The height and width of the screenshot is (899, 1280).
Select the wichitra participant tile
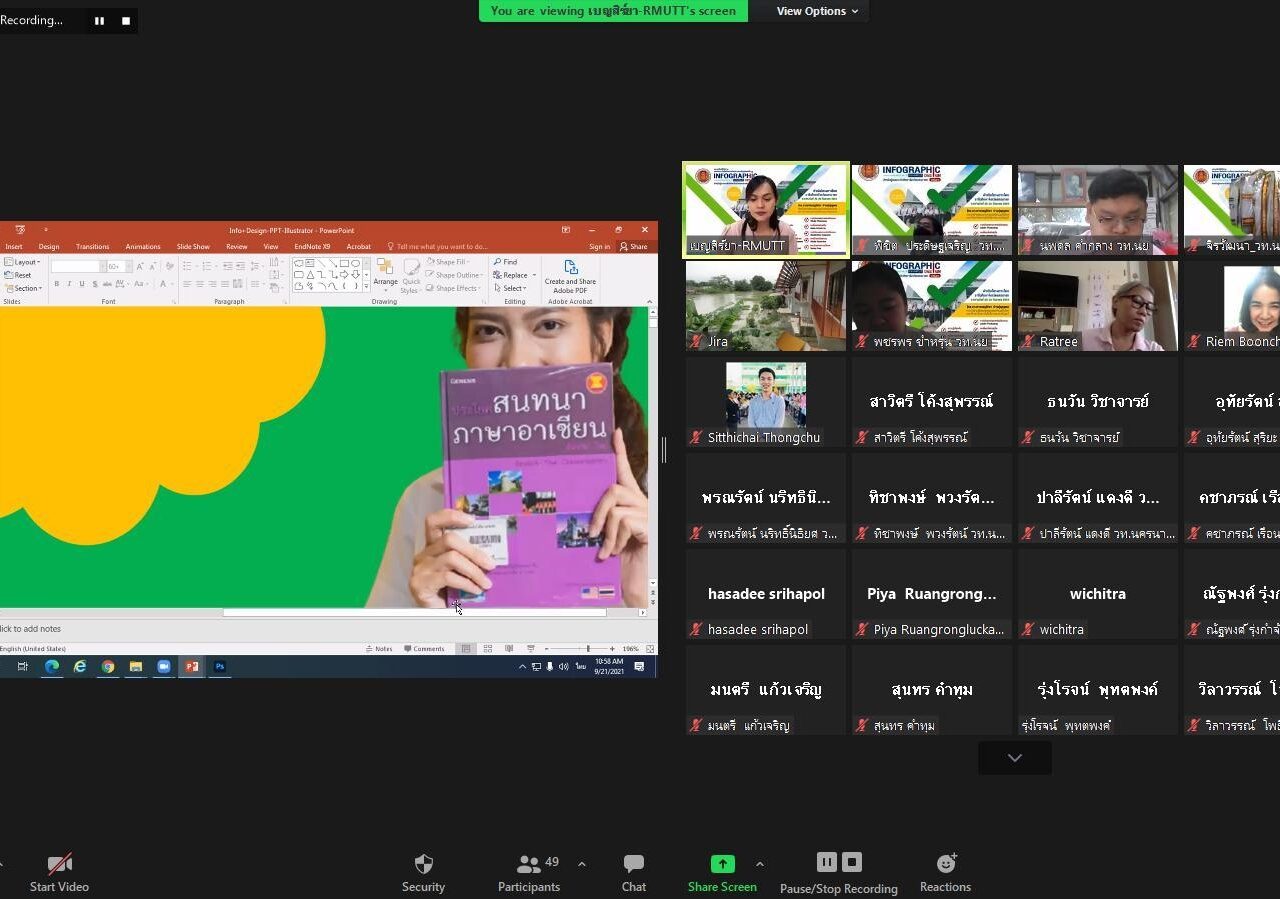click(x=1098, y=594)
